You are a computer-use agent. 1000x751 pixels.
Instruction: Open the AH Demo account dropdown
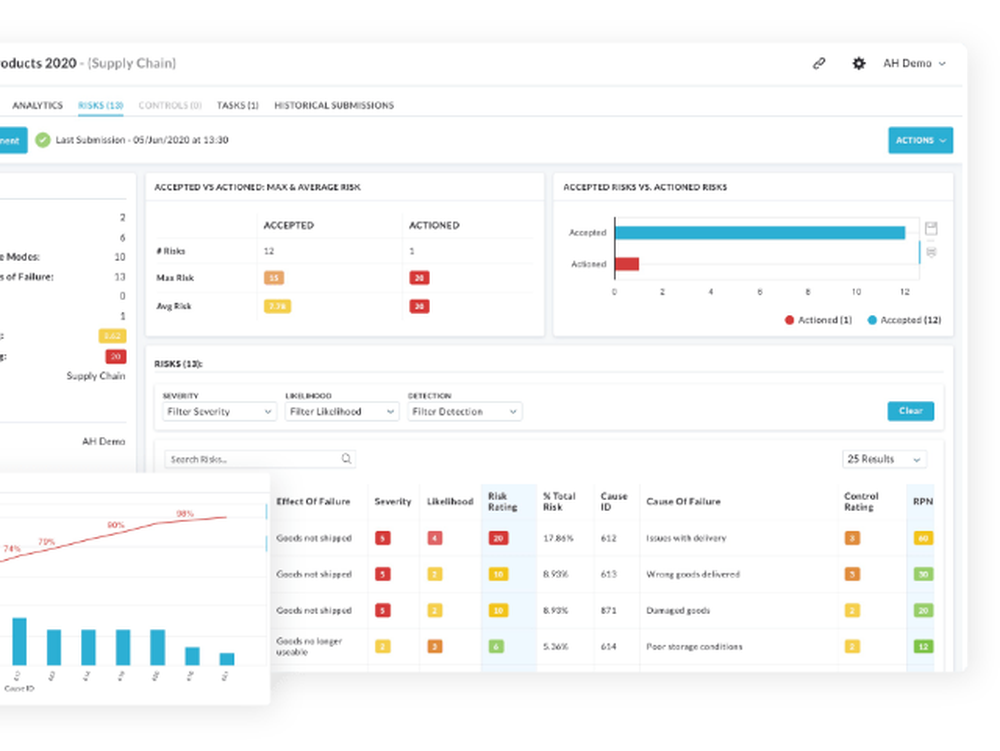click(x=914, y=63)
